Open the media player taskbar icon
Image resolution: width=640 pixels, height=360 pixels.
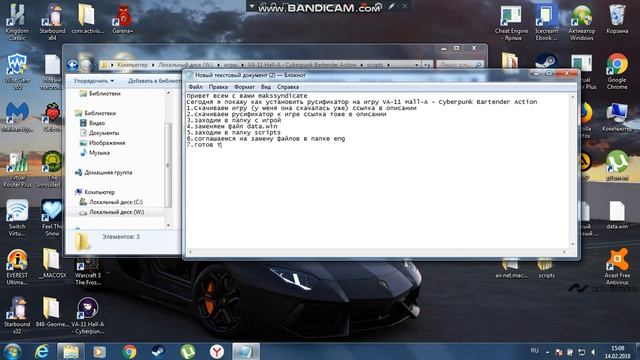click(x=99, y=352)
